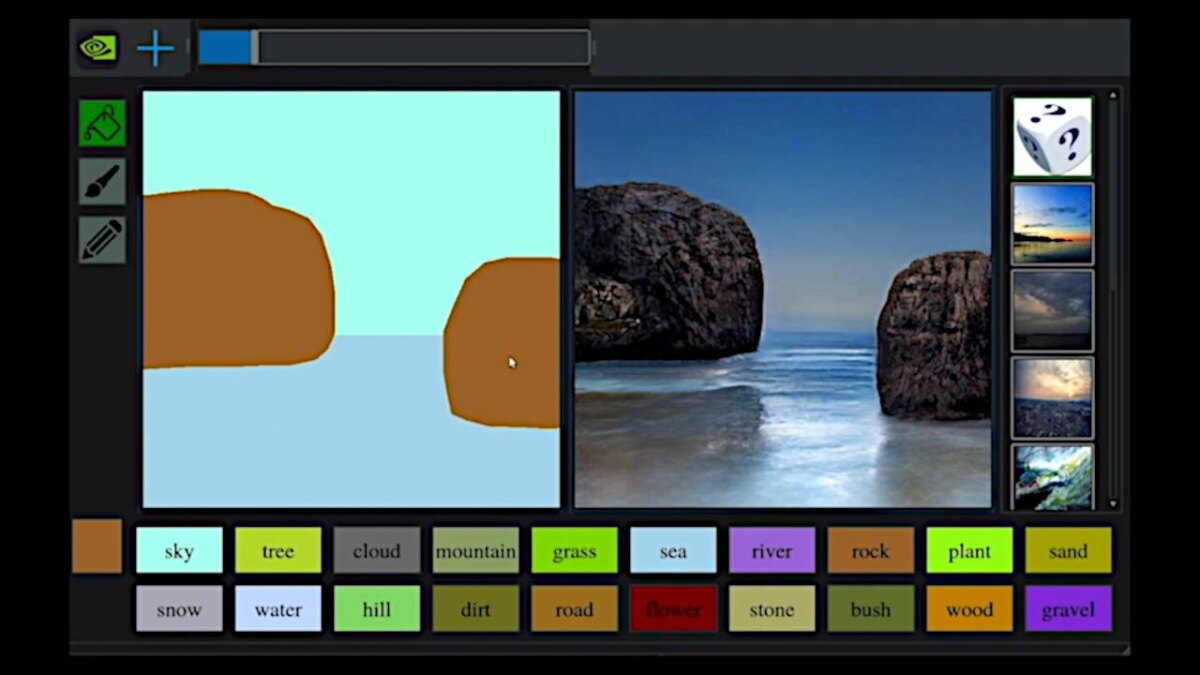Click the blue plus icon
This screenshot has height=675, width=1200.
coord(155,48)
